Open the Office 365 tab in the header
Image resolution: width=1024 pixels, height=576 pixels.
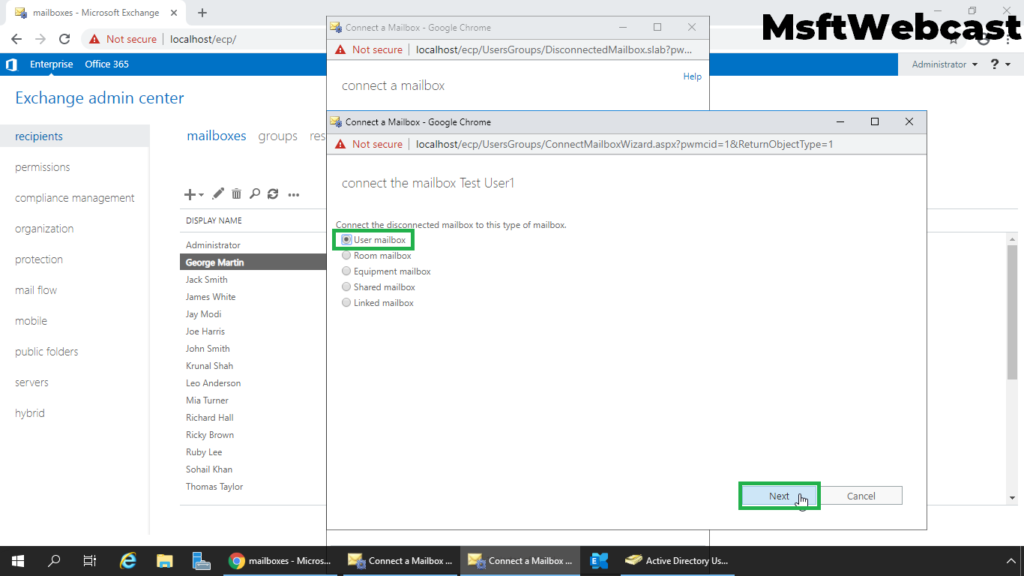(x=106, y=64)
